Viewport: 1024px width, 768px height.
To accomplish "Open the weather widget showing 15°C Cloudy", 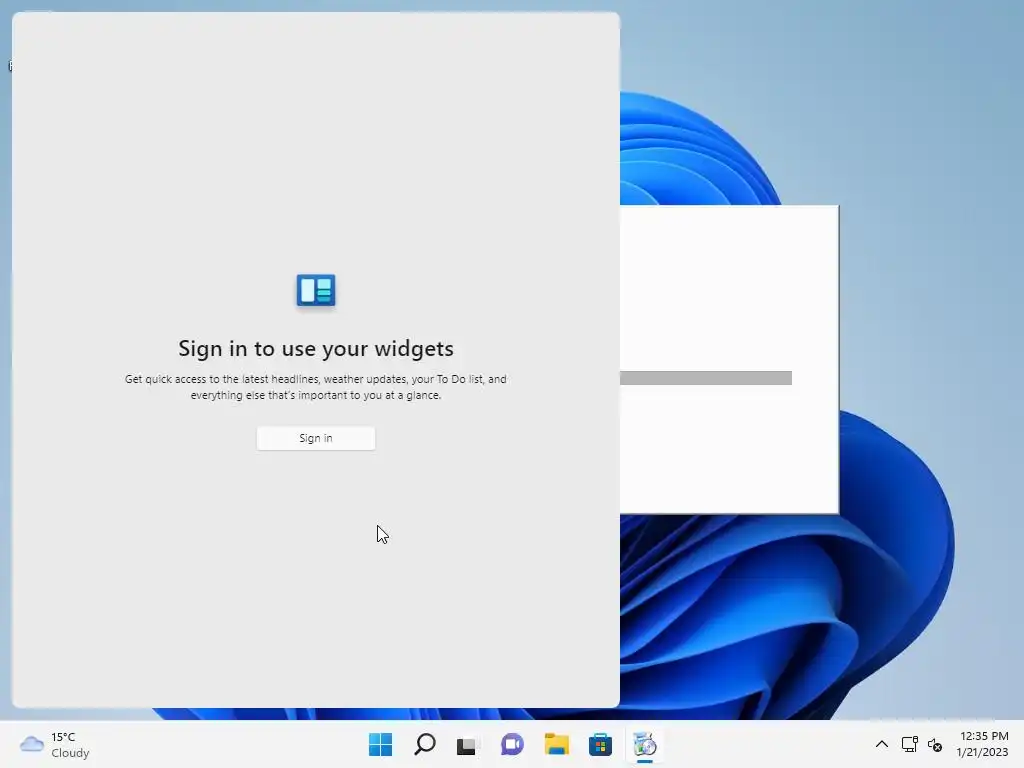I will click(x=55, y=744).
